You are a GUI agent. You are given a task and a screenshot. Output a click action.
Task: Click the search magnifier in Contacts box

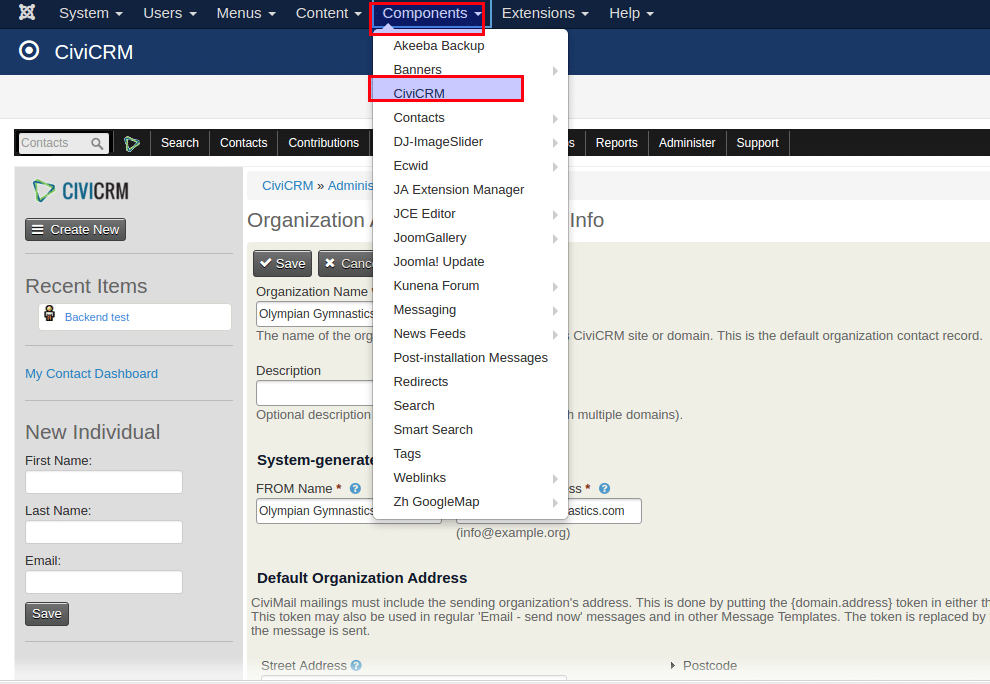point(97,143)
